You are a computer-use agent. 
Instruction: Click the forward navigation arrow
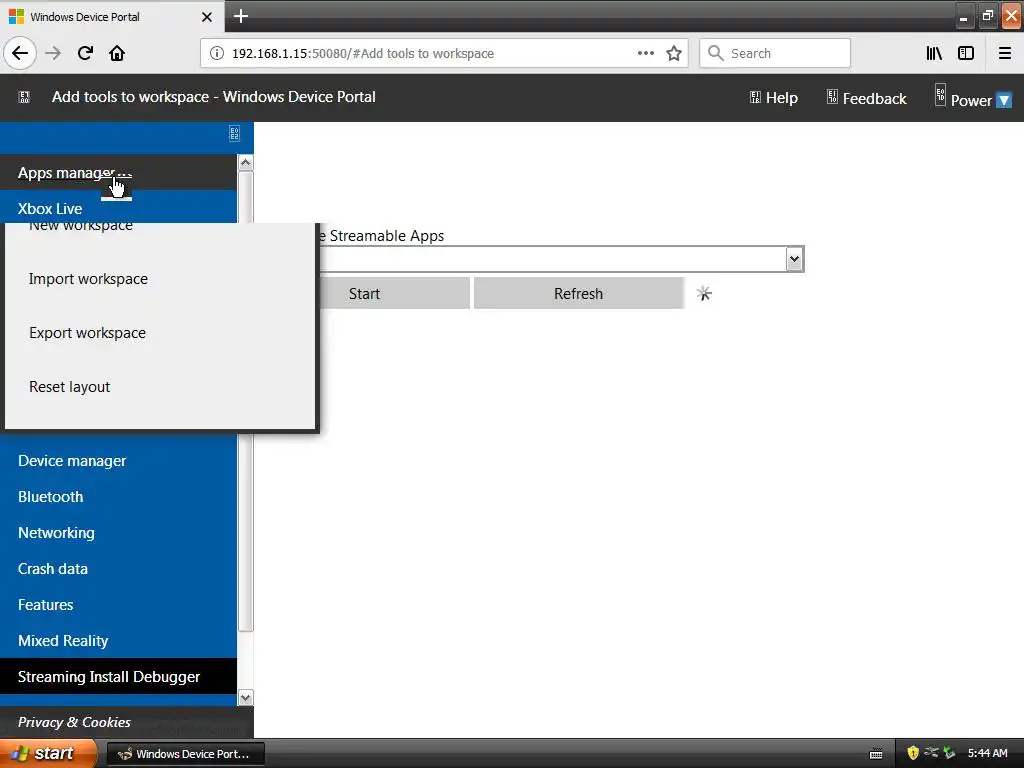[x=53, y=54]
